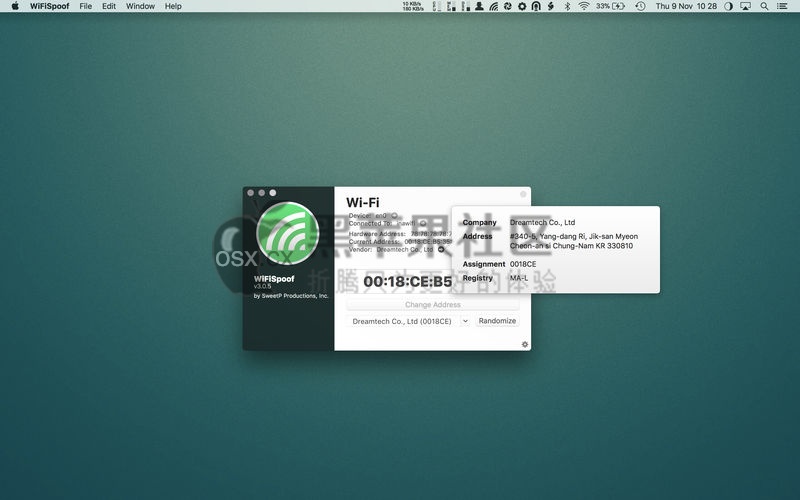The width and height of the screenshot is (800, 500).
Task: Click the gear icon in the menu bar
Action: tap(521, 6)
